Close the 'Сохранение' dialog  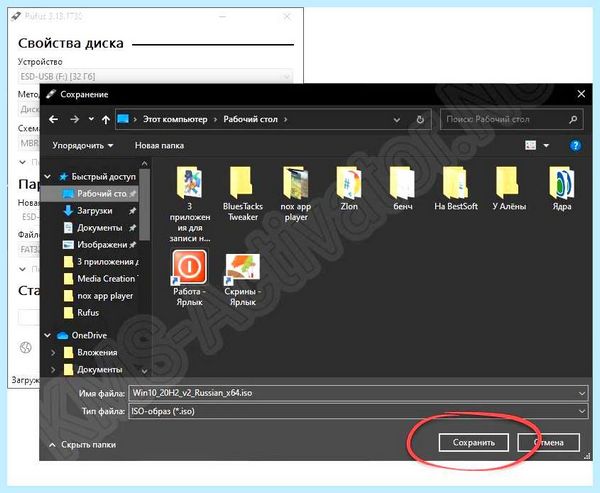click(581, 94)
